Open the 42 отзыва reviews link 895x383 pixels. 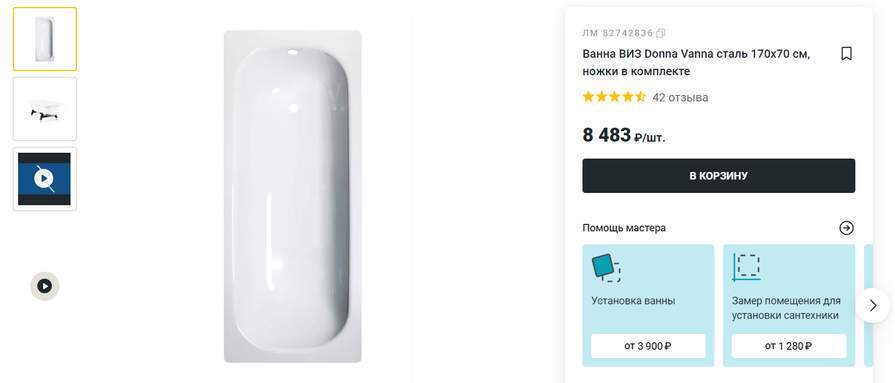pyautogui.click(x=680, y=98)
